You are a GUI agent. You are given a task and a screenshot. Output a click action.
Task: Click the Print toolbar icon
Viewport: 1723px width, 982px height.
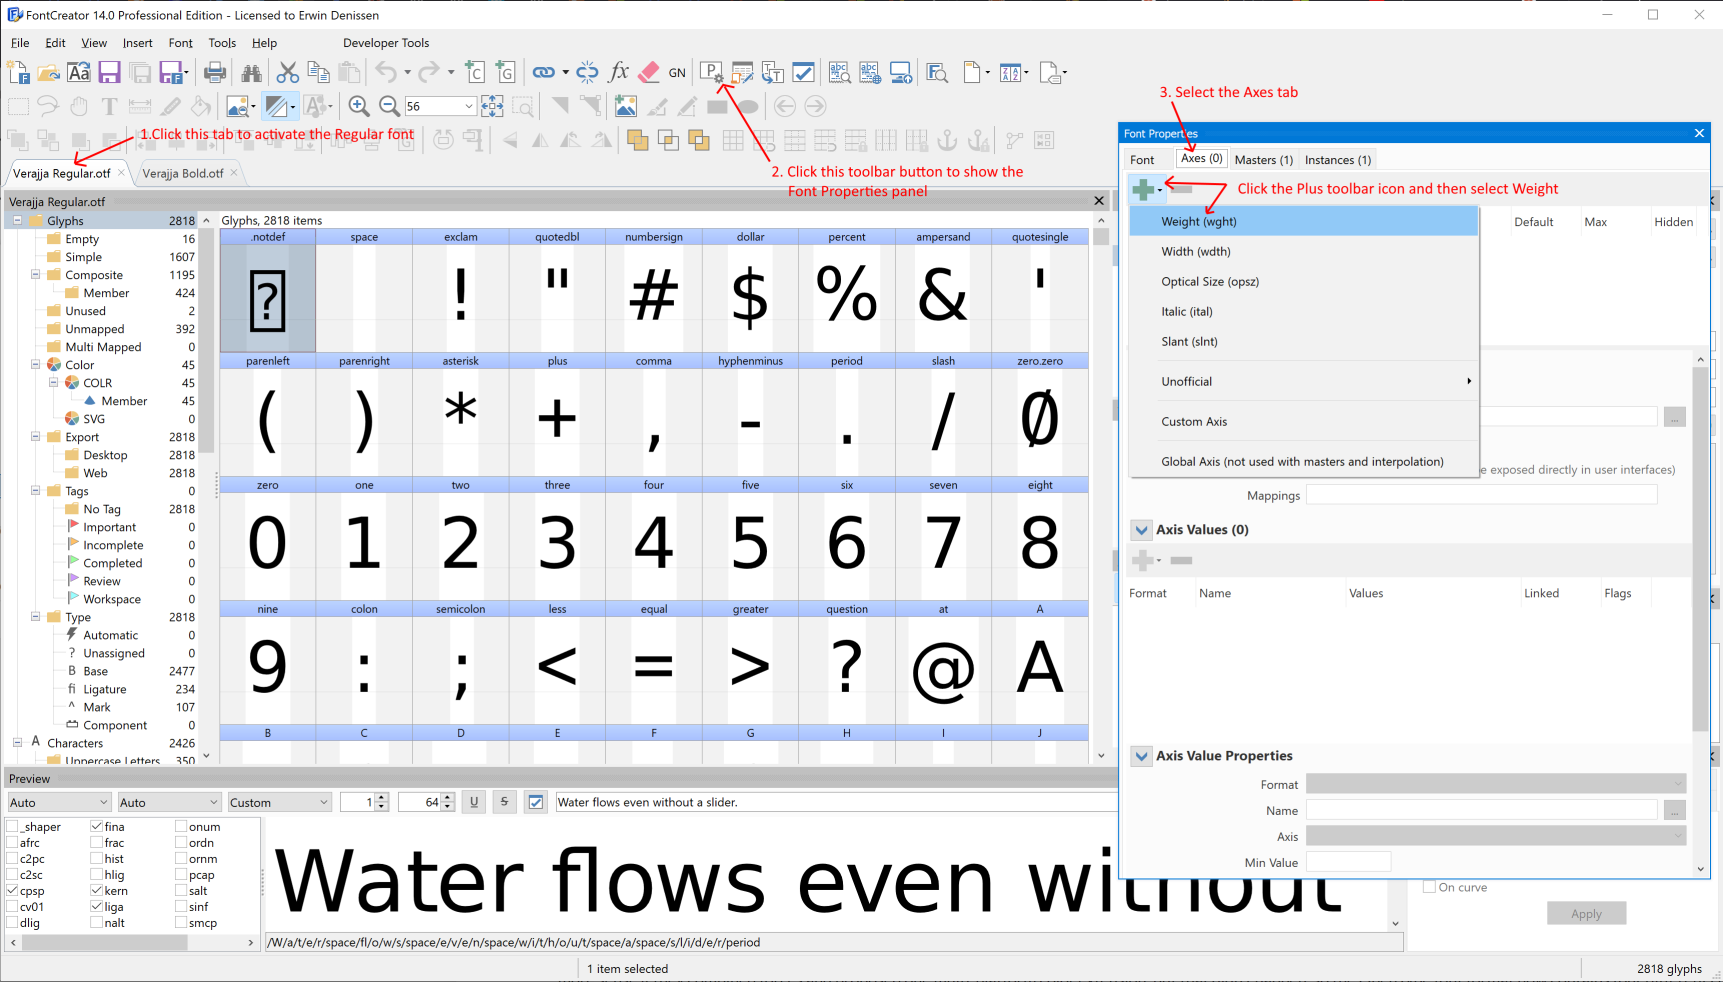pos(214,72)
